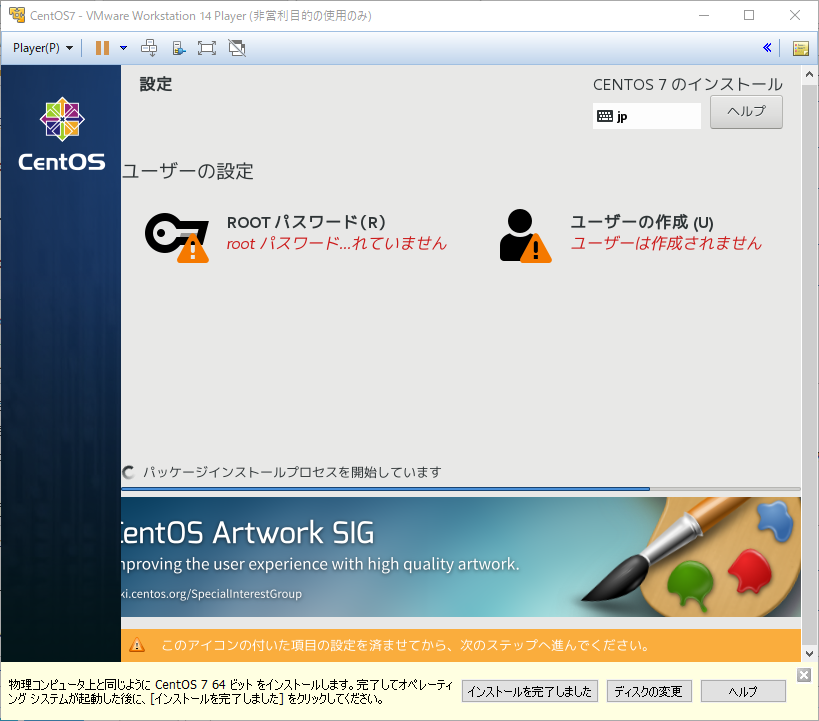The width and height of the screenshot is (819, 721).
Task: Click the パッケージインストール status text
Action: coord(292,472)
